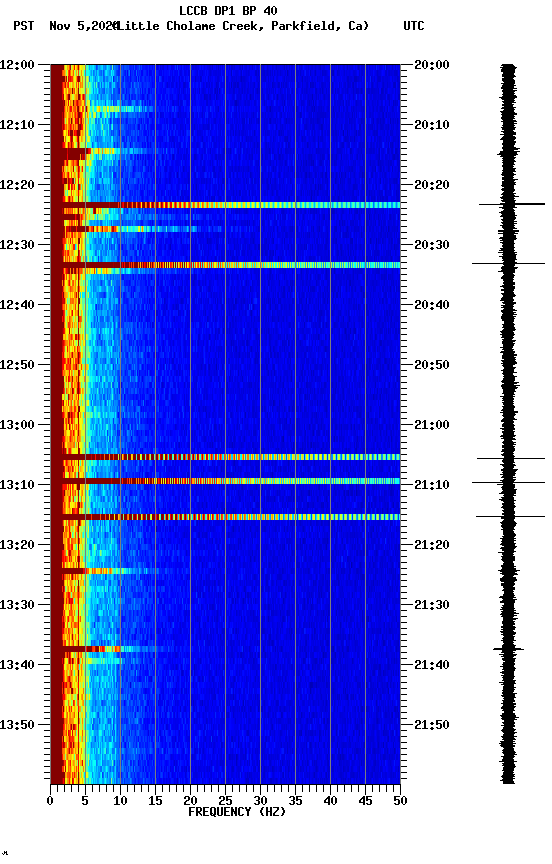Click the '12:50' PST time label
The image size is (552, 864).
pyautogui.click(x=17, y=365)
